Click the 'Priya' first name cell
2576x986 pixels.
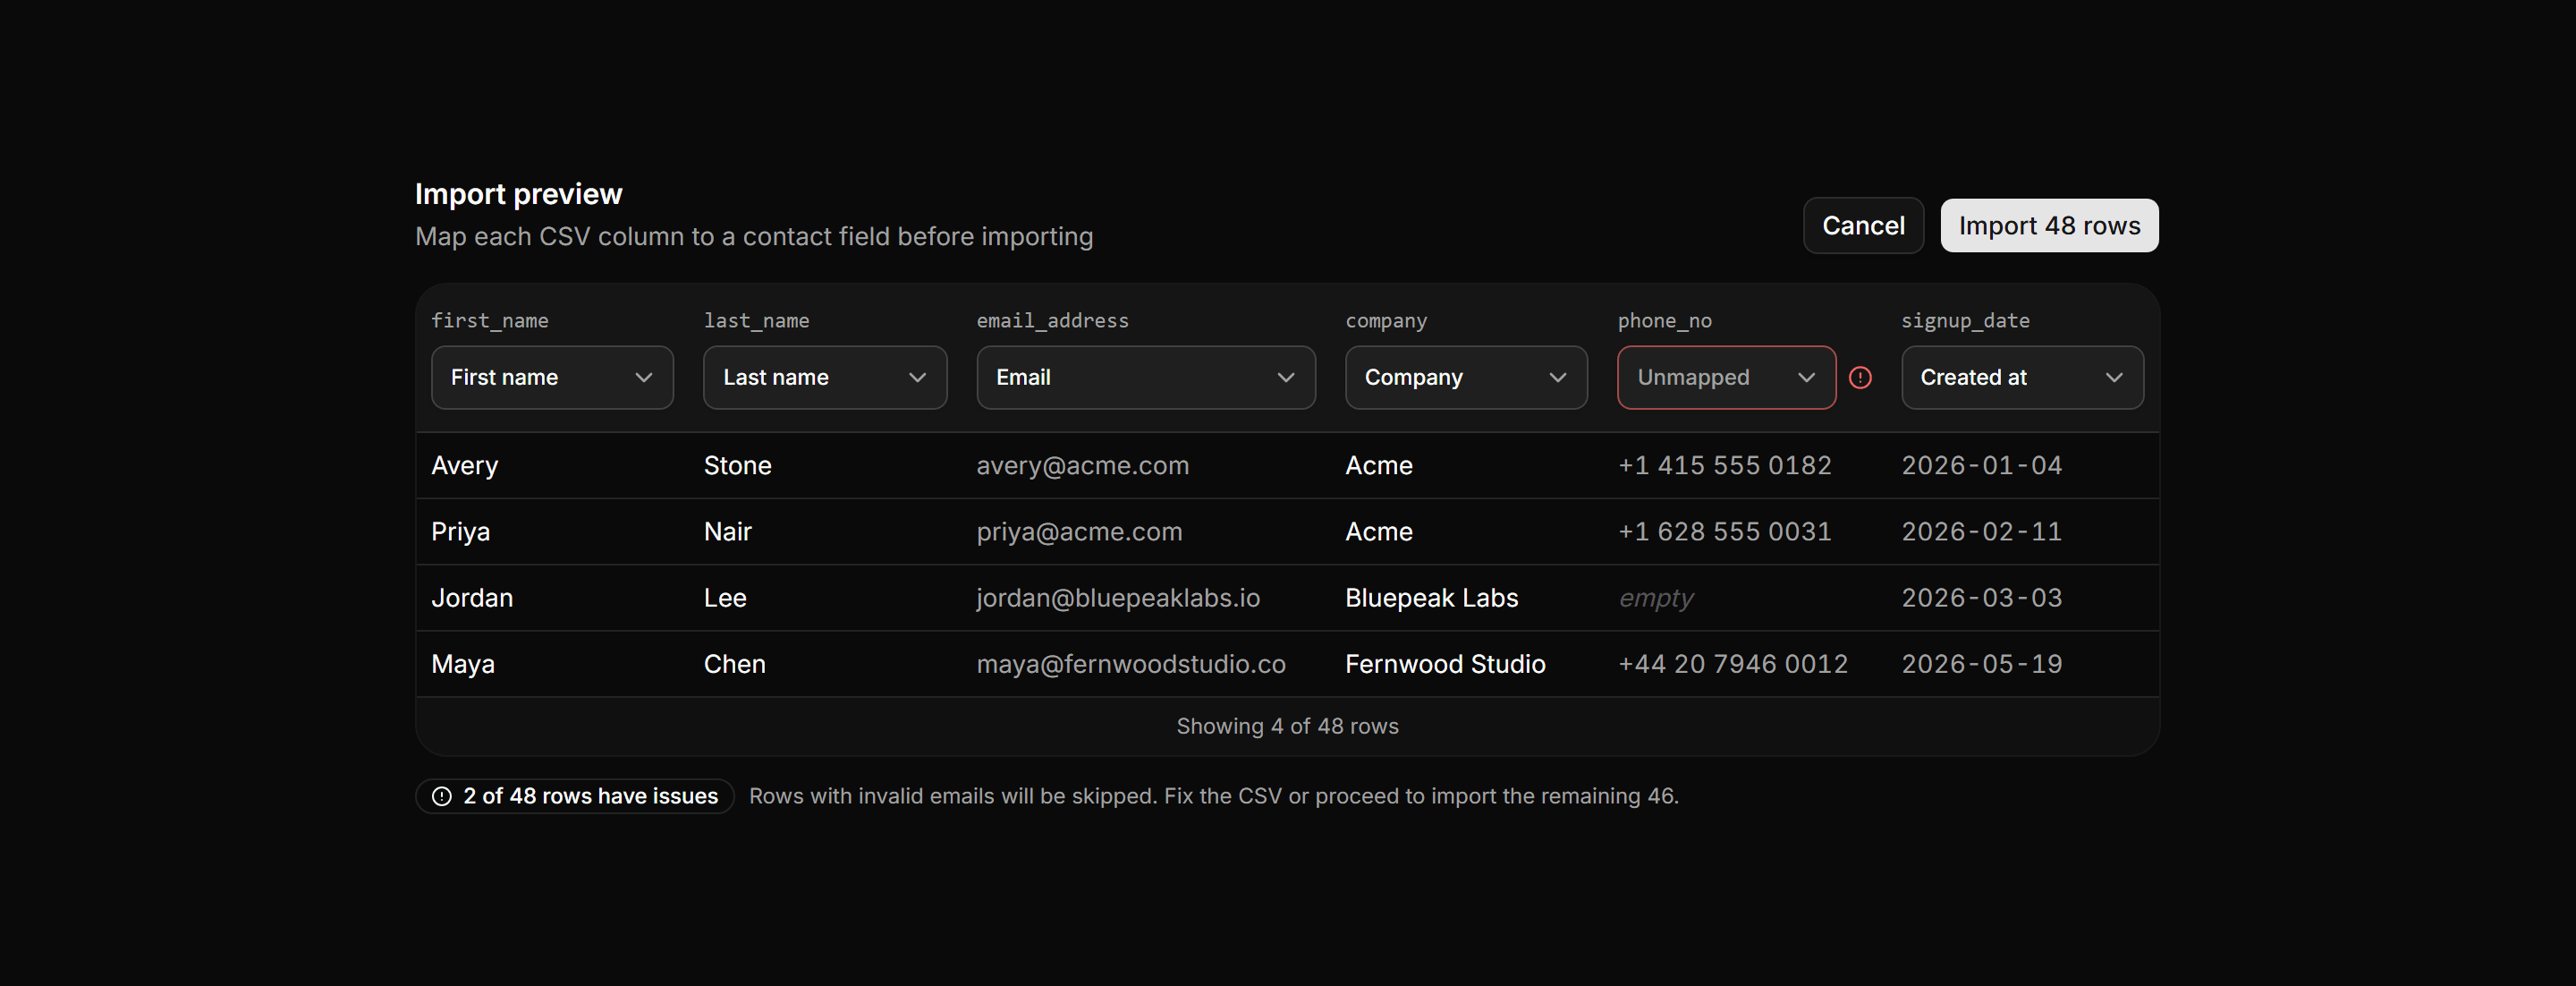pos(460,532)
